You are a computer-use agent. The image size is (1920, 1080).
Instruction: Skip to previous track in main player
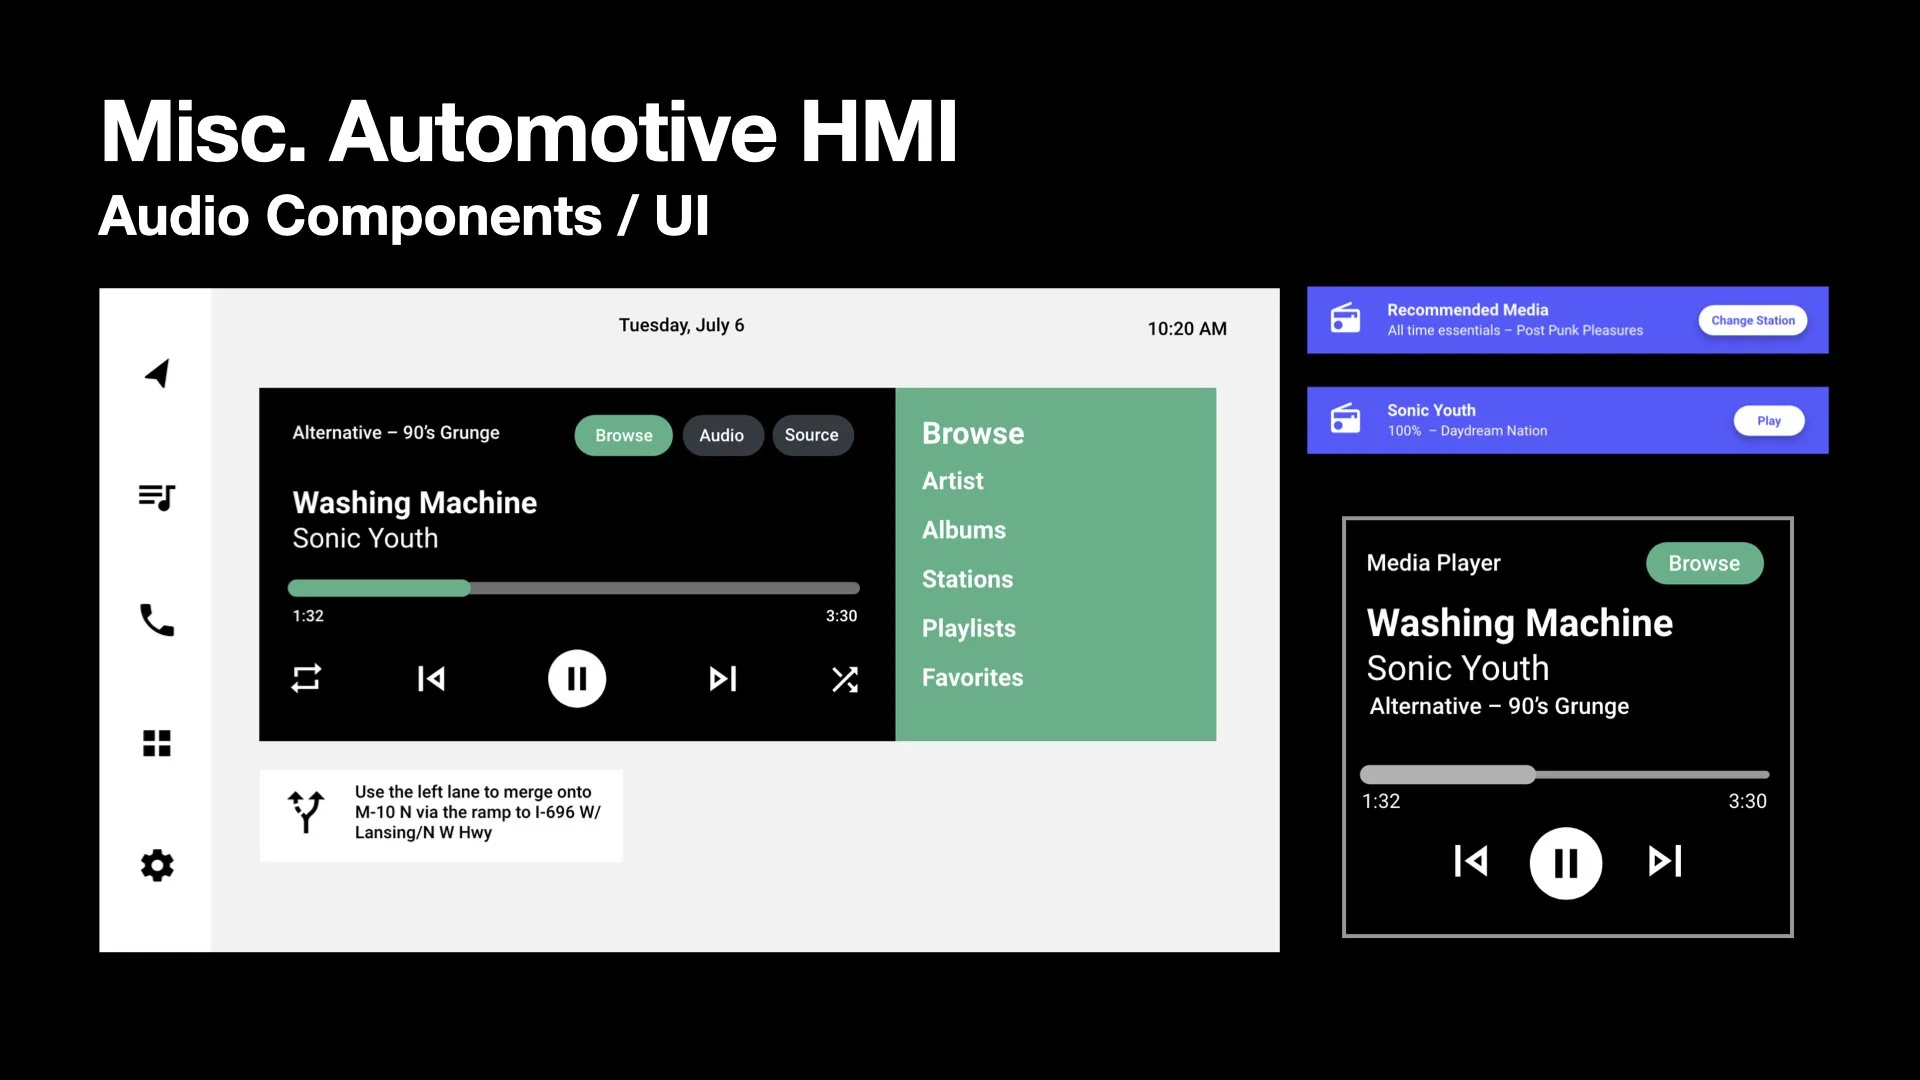coord(431,679)
